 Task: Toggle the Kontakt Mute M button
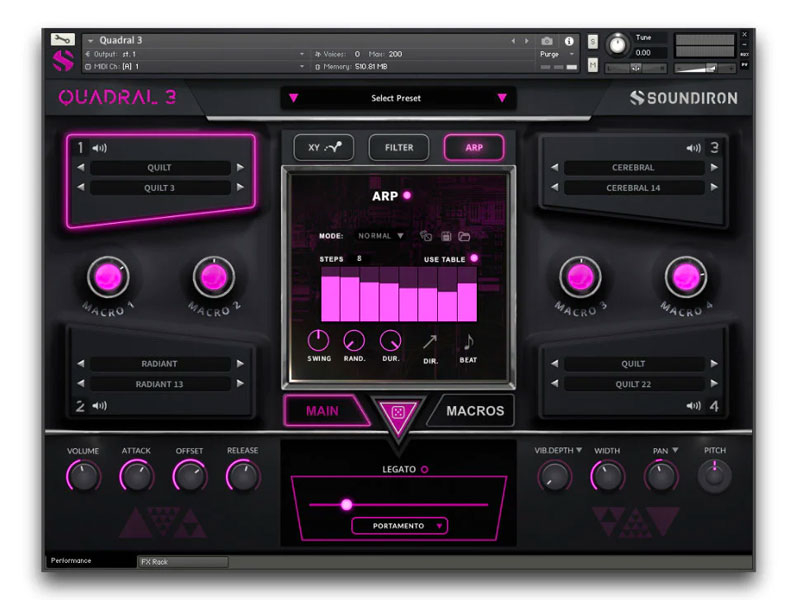point(592,65)
